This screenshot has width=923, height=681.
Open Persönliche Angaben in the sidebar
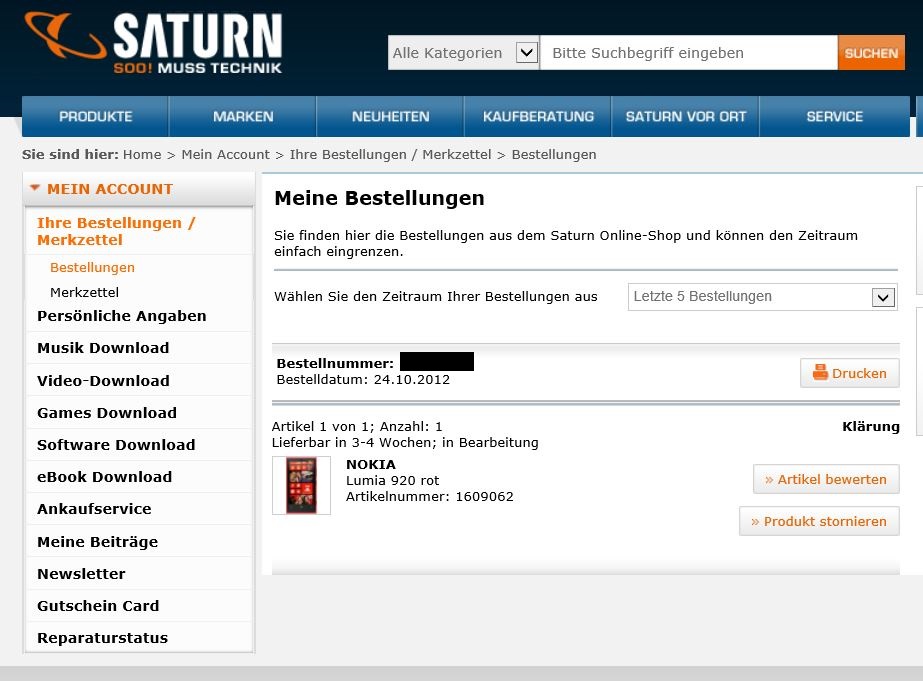pos(121,316)
